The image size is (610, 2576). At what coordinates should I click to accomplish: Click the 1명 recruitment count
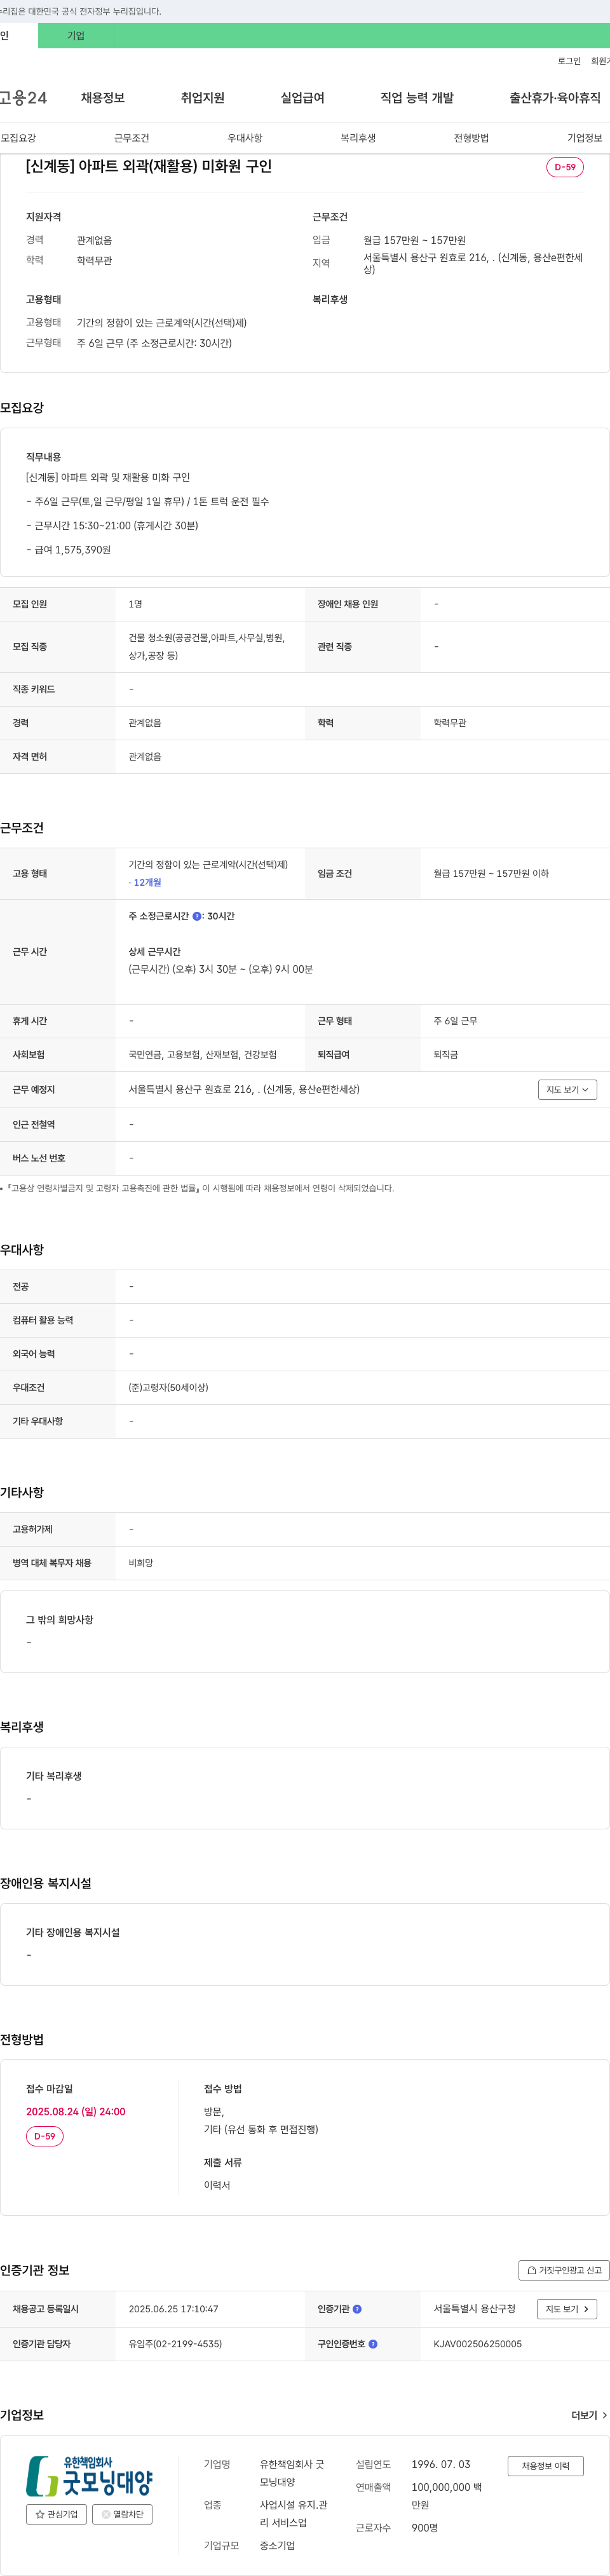(135, 604)
